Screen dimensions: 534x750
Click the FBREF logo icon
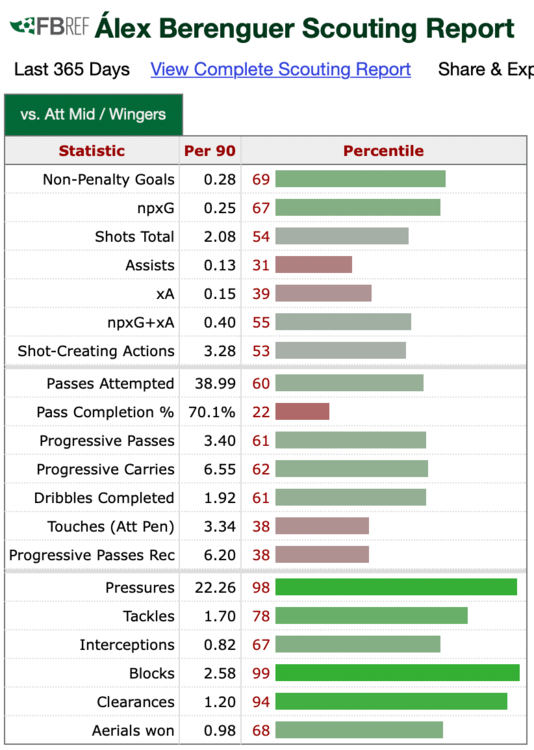49,26
